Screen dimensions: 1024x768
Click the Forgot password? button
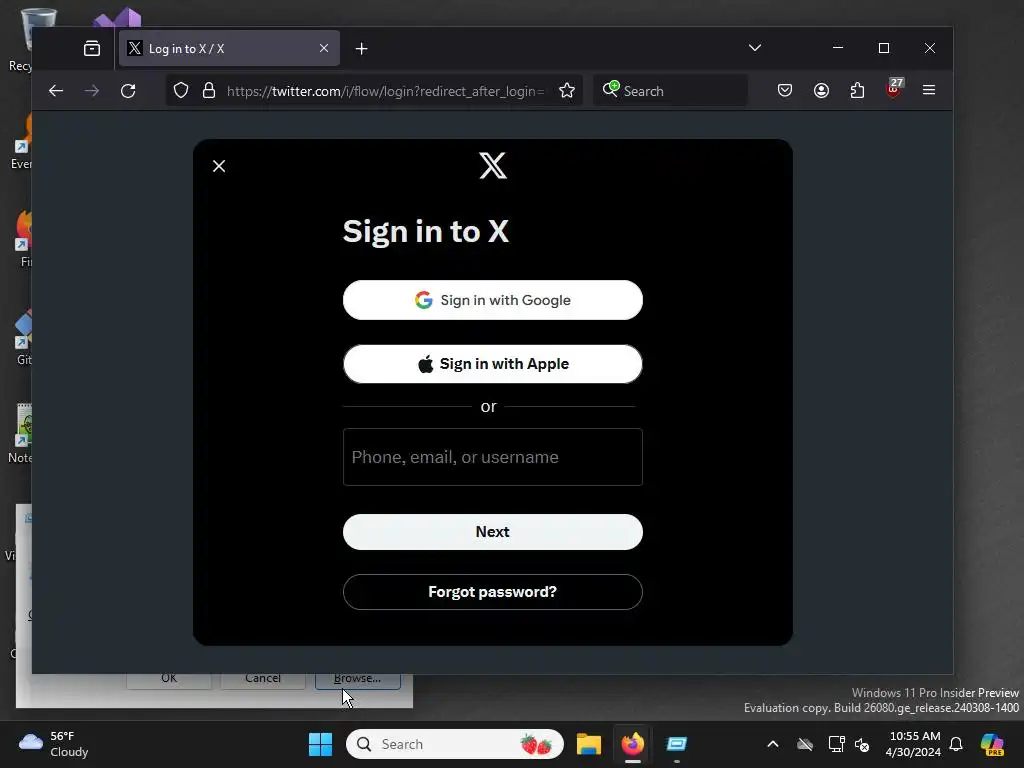[x=492, y=592]
